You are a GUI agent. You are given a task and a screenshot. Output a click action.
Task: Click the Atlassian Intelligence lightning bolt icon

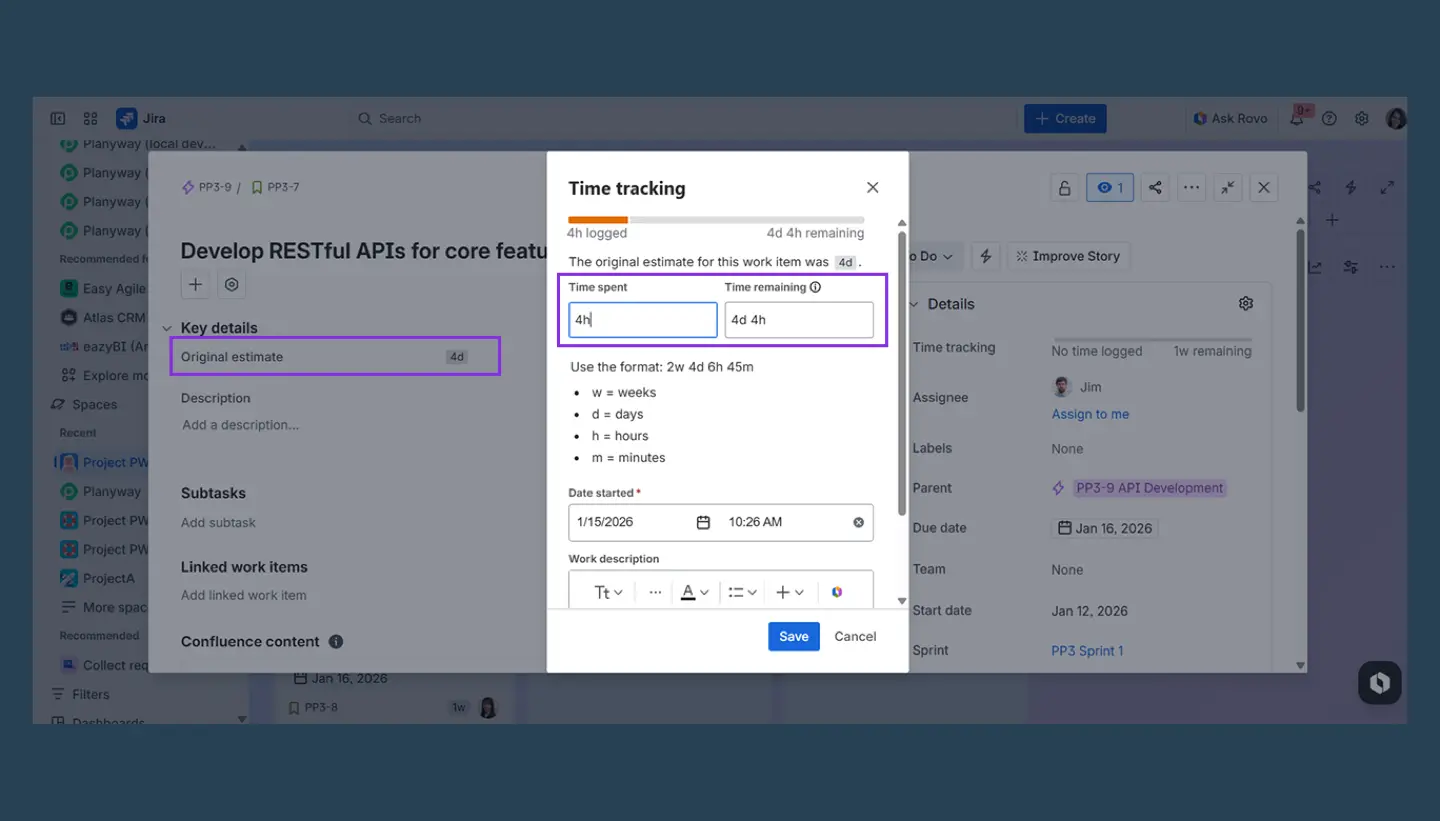point(985,256)
